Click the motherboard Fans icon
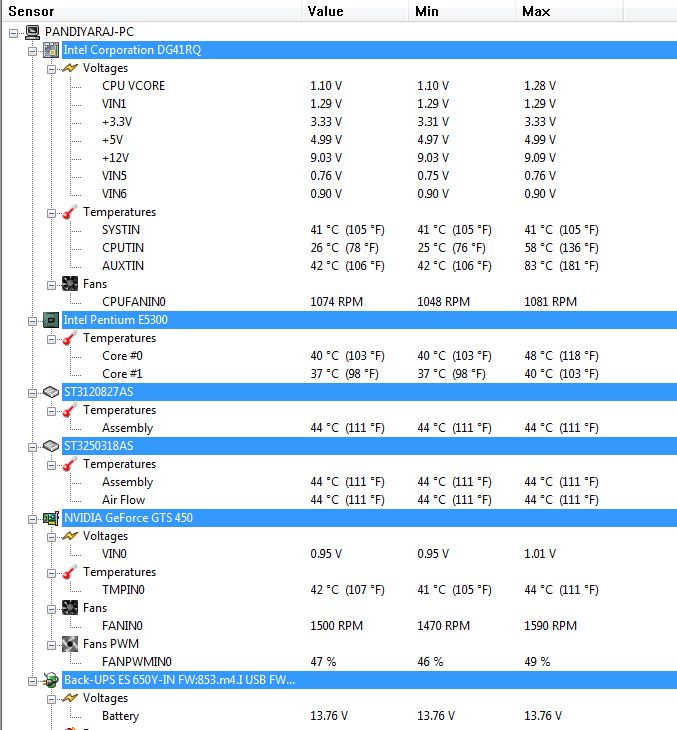This screenshot has height=730, width=677. (70, 284)
